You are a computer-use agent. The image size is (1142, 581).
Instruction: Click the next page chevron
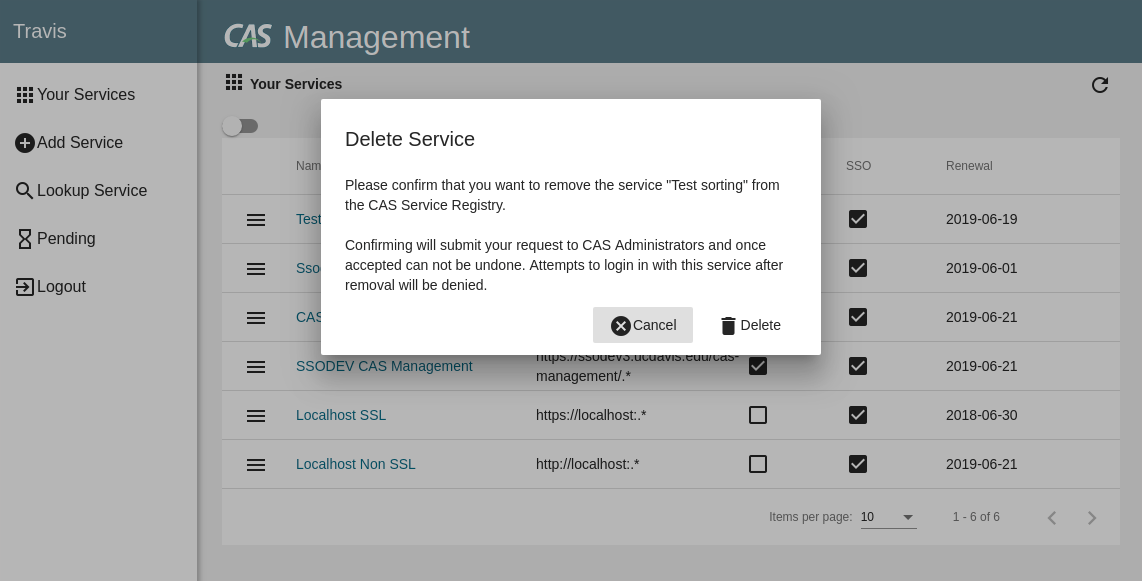pos(1092,518)
